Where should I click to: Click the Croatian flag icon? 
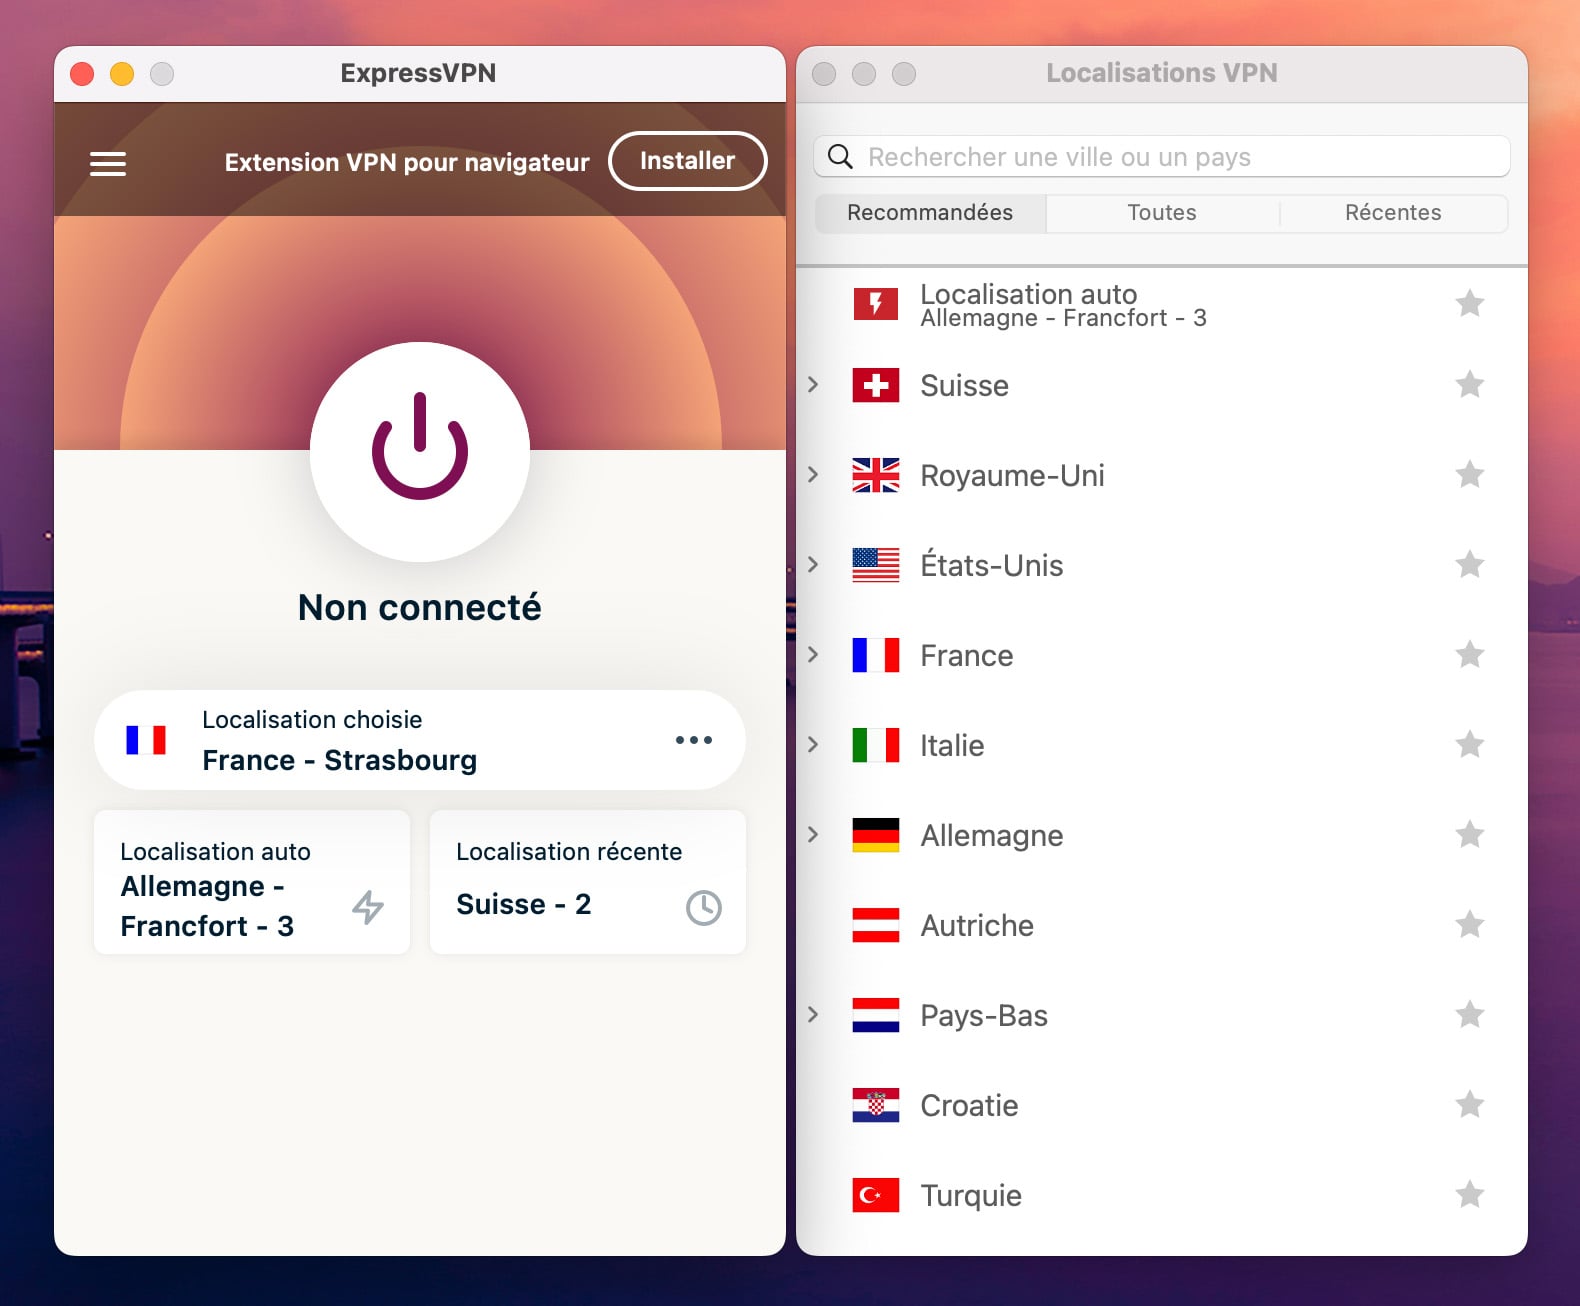tap(876, 1105)
